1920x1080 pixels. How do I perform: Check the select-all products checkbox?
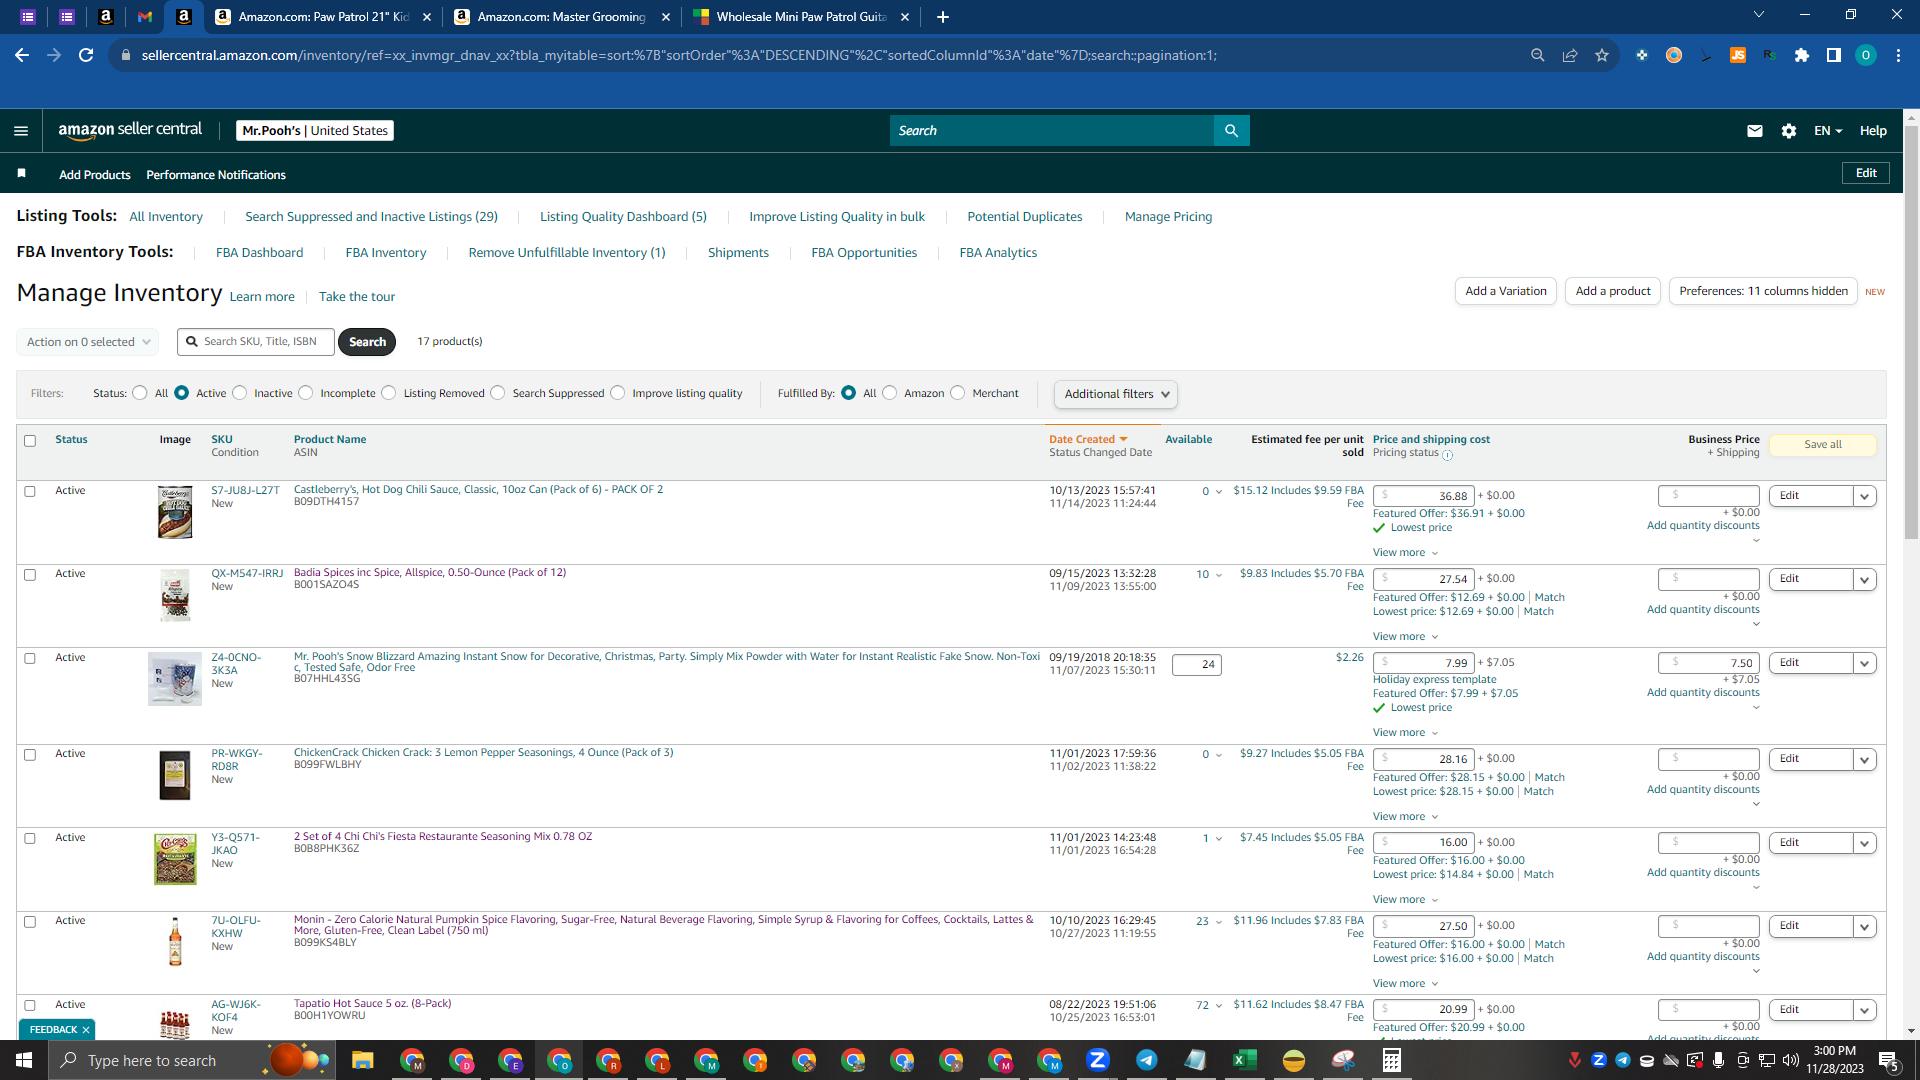30,441
